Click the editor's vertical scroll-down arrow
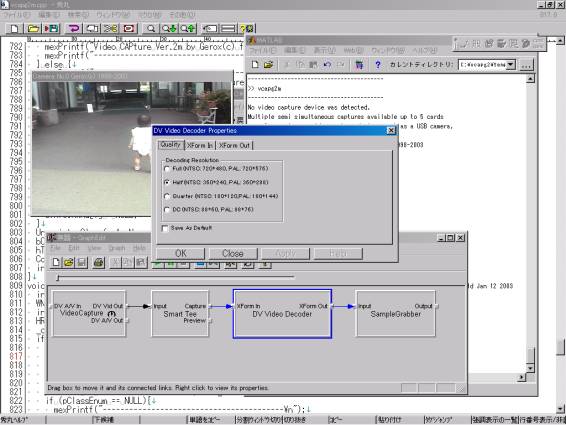 (x=560, y=409)
